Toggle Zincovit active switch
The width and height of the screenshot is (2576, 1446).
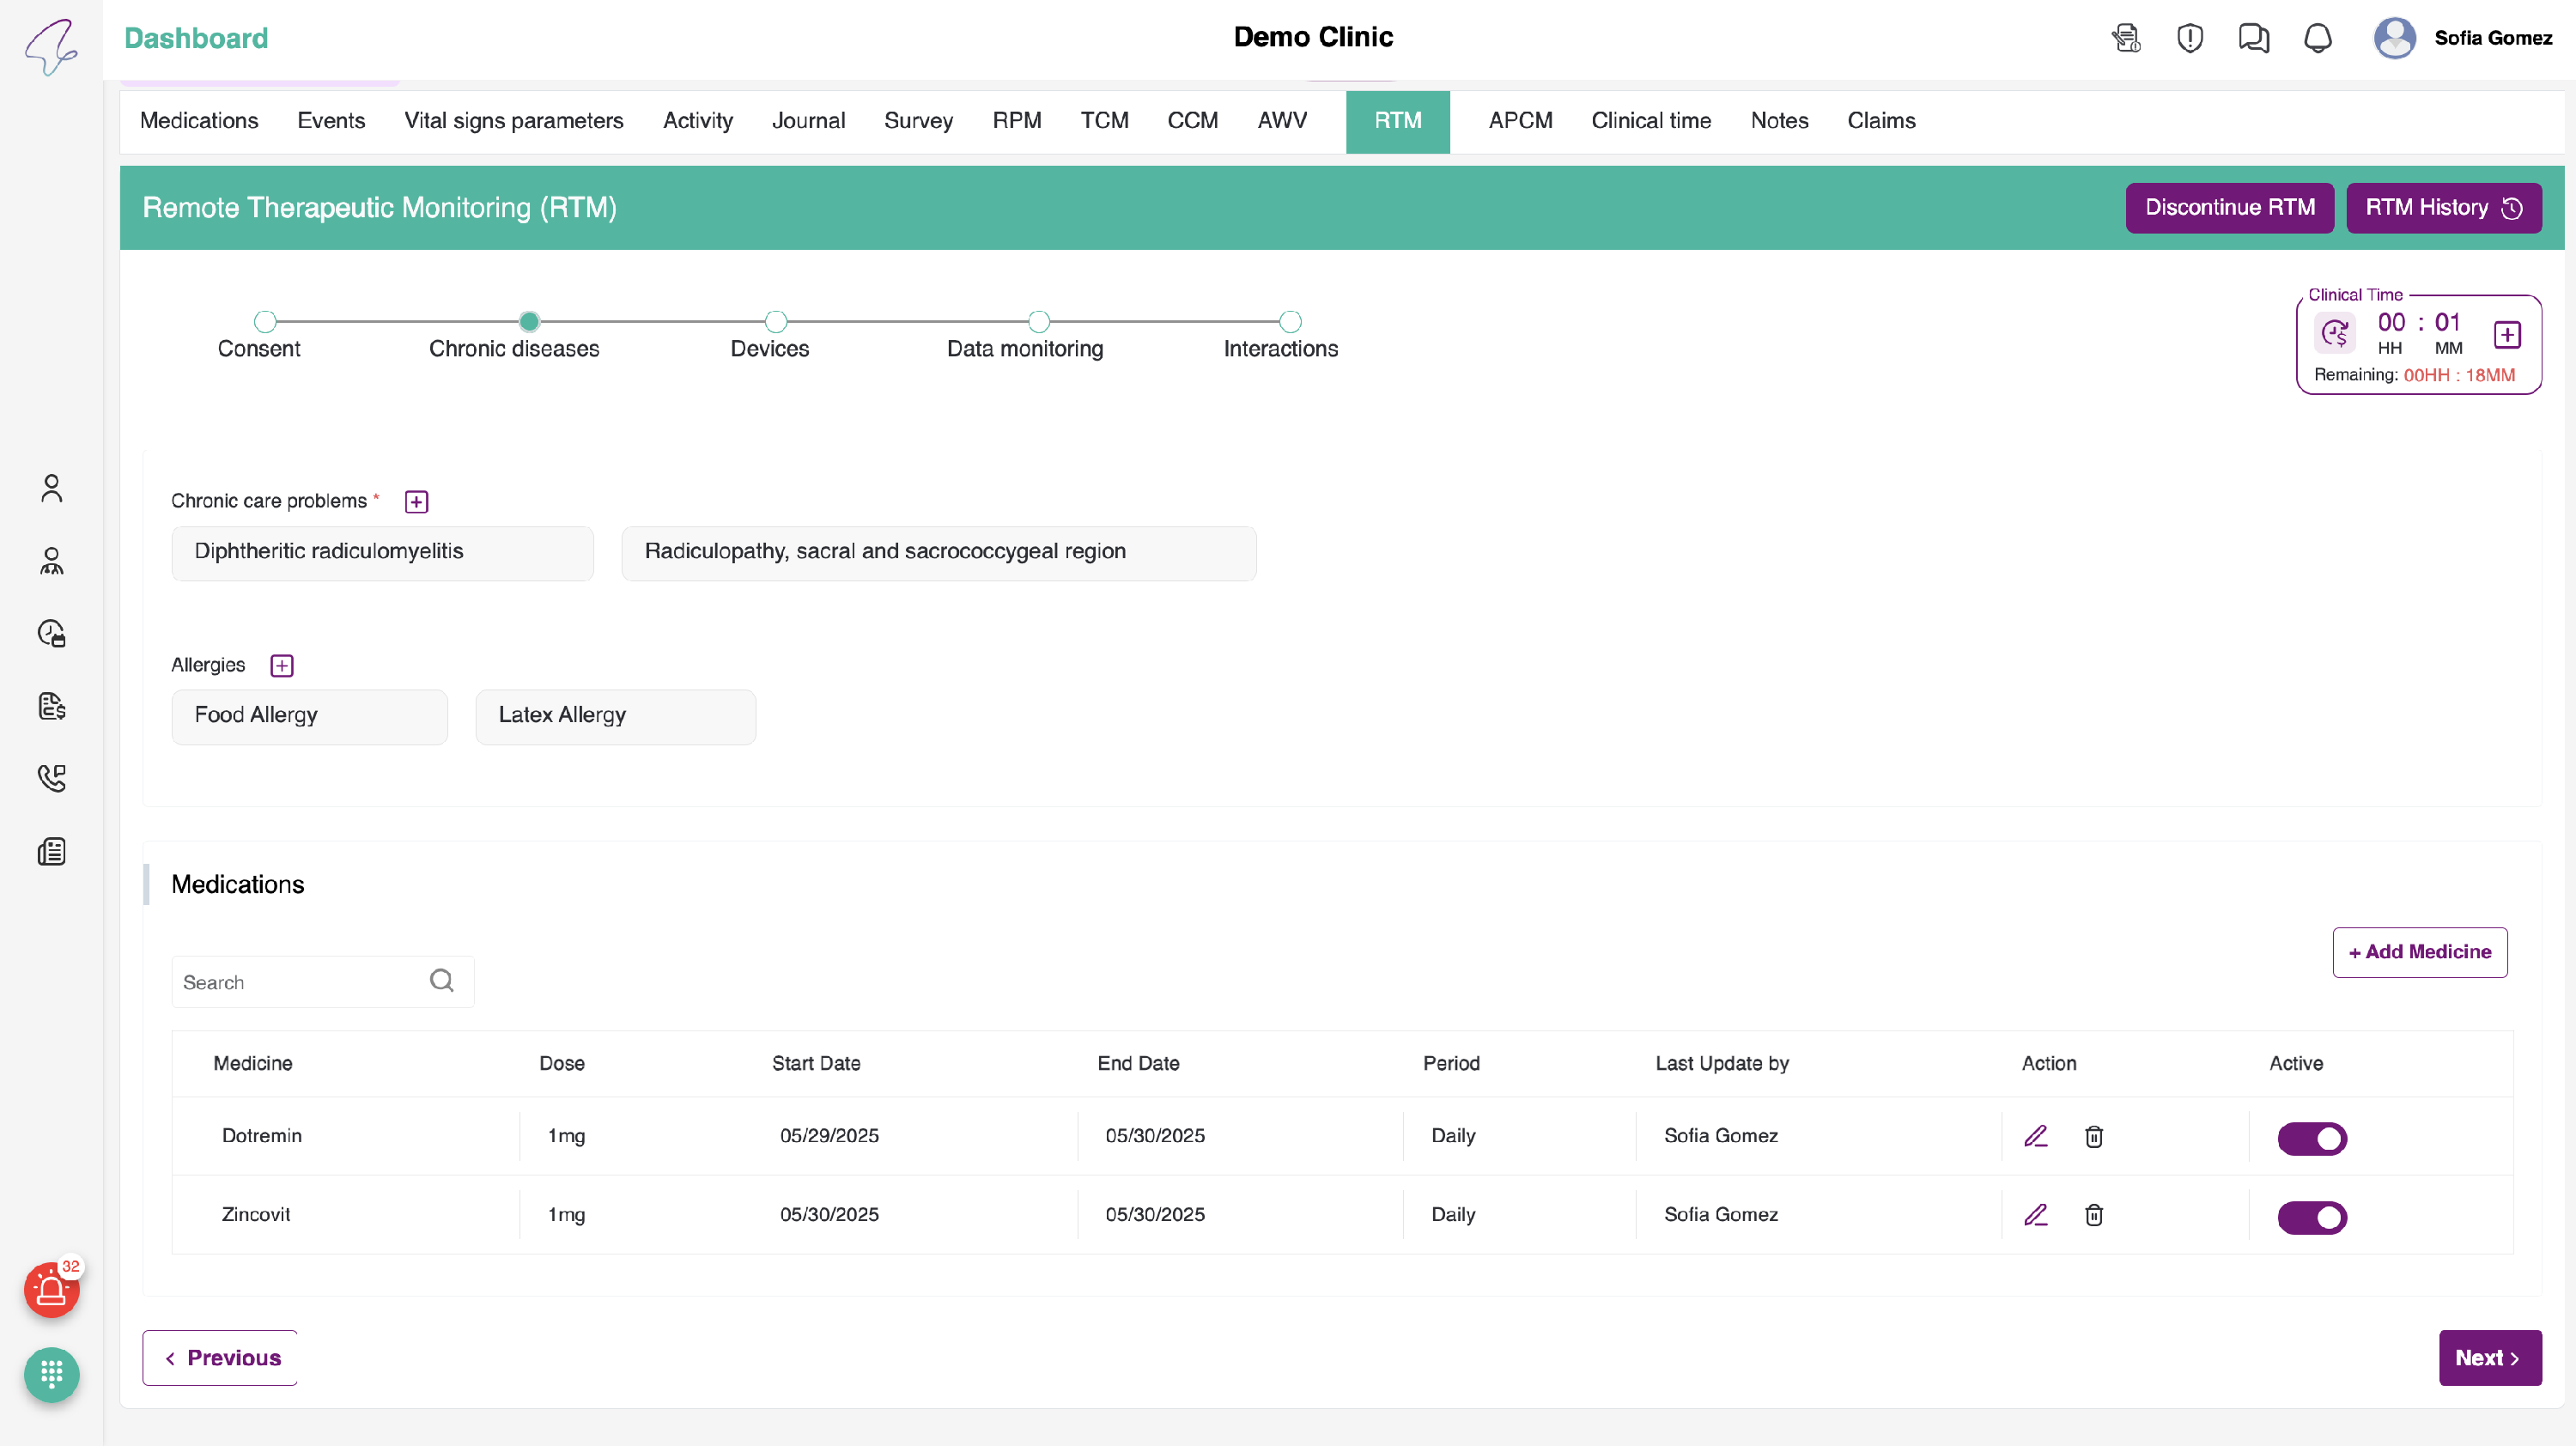(2312, 1217)
